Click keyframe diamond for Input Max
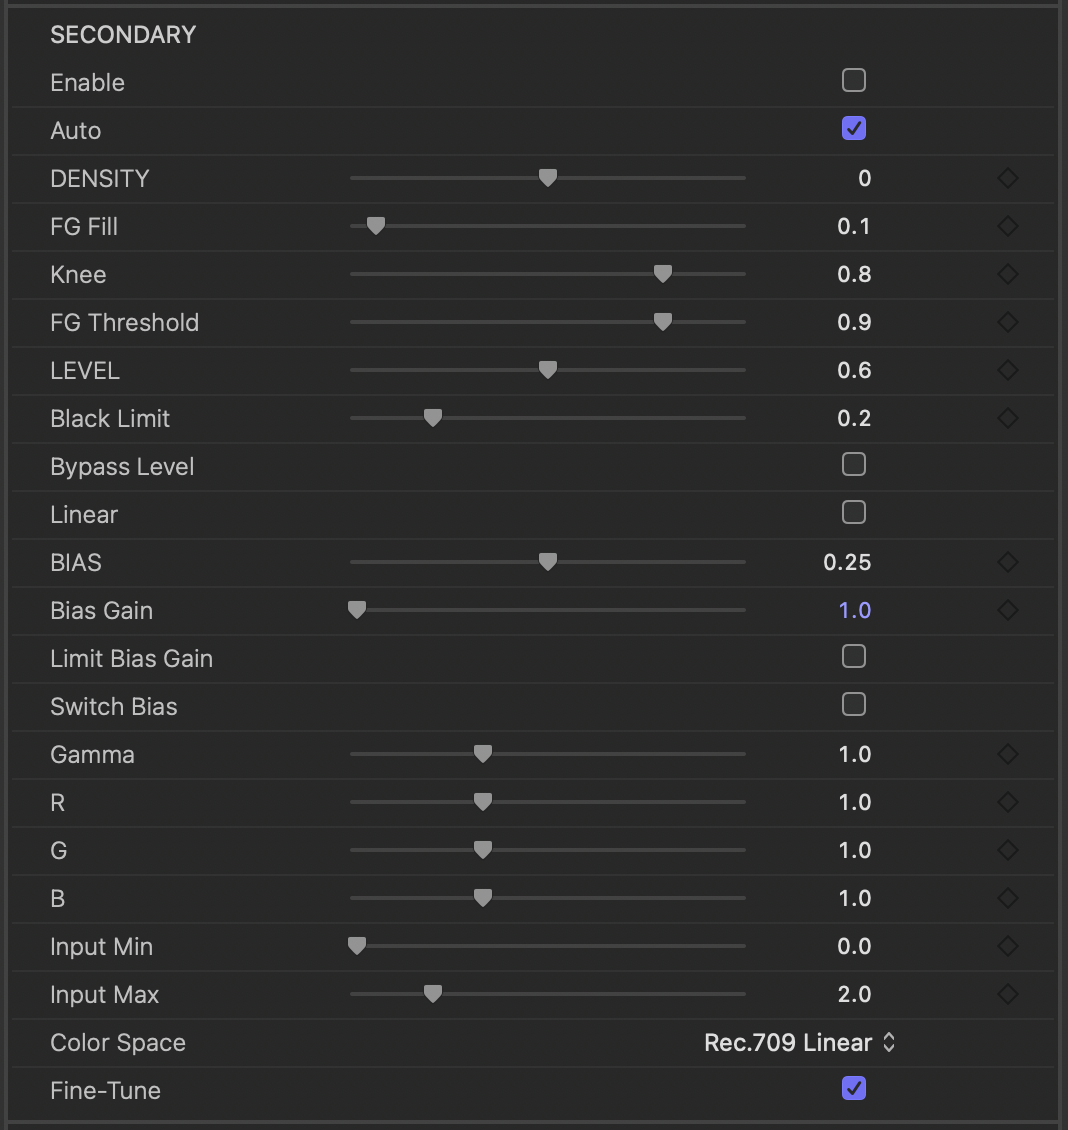 coord(1008,995)
